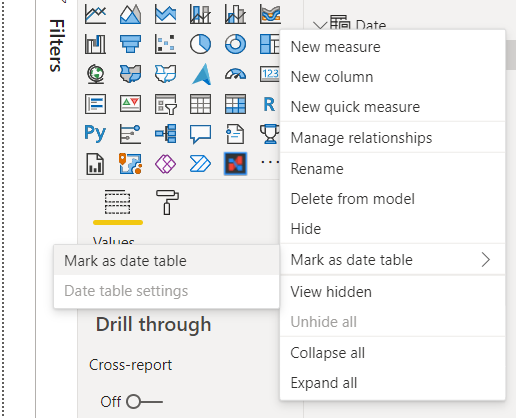This screenshot has height=418, width=516.
Task: Select the Matrix visual
Action: point(235,104)
